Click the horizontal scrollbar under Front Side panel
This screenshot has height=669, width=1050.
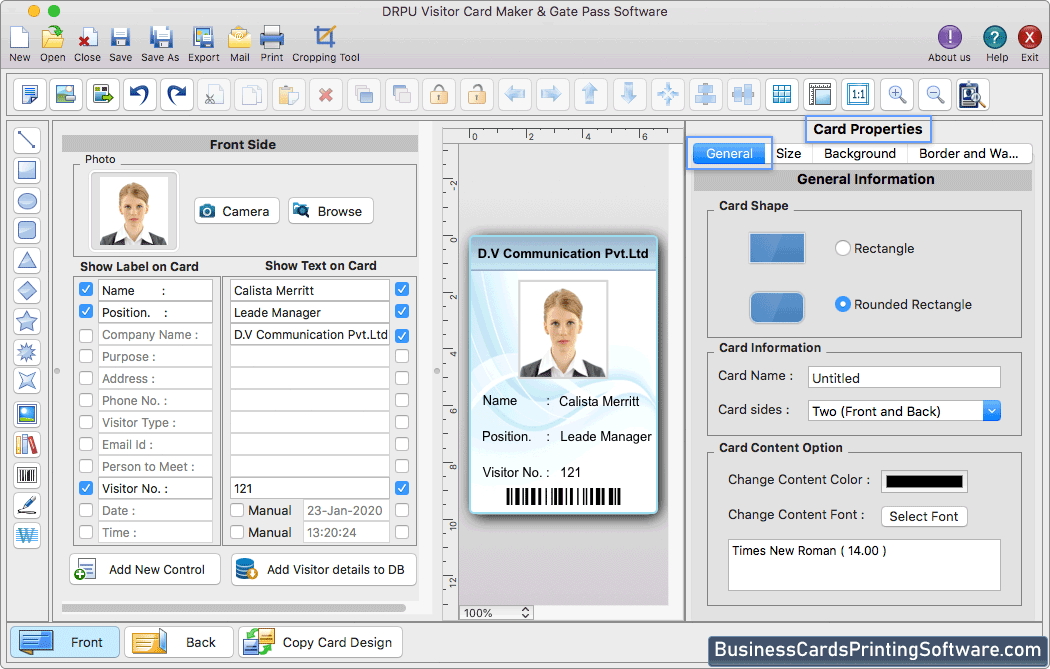pos(234,608)
